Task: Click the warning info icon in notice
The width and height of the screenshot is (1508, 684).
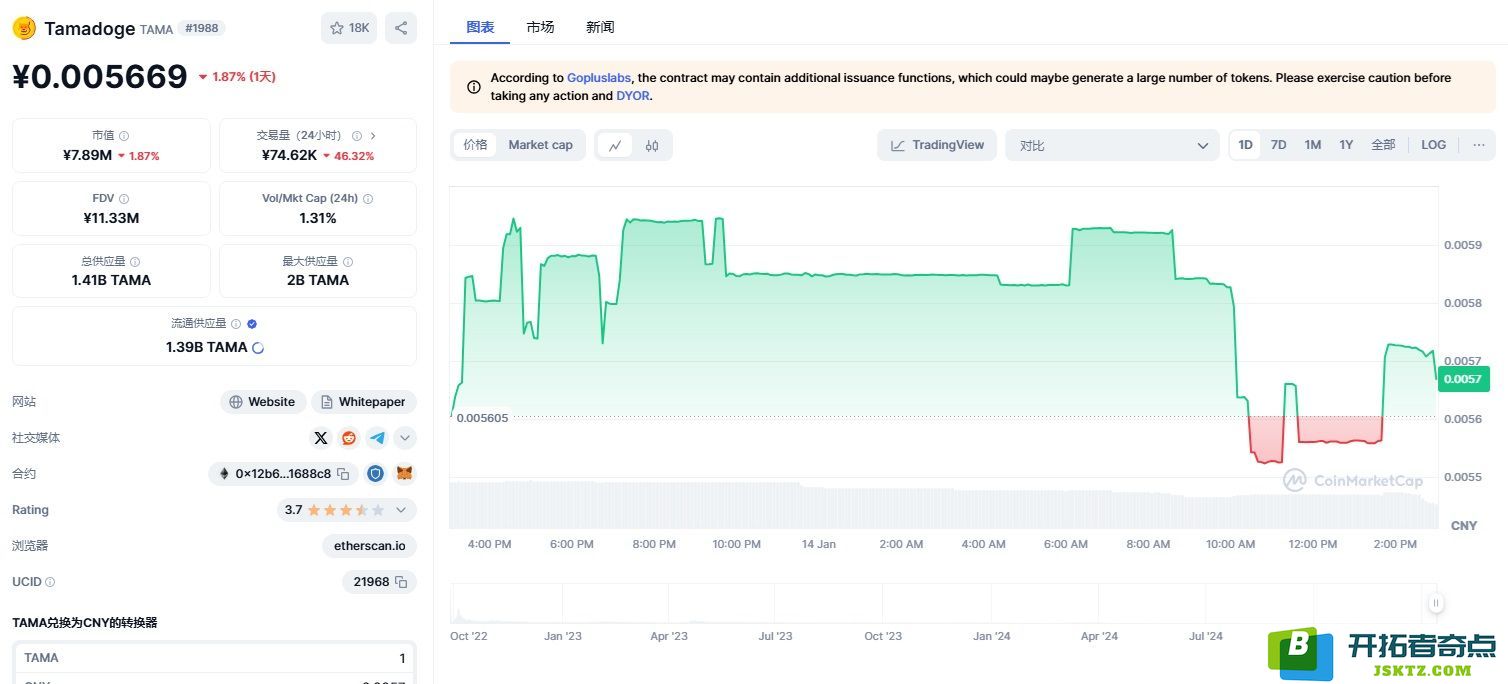Action: [474, 87]
